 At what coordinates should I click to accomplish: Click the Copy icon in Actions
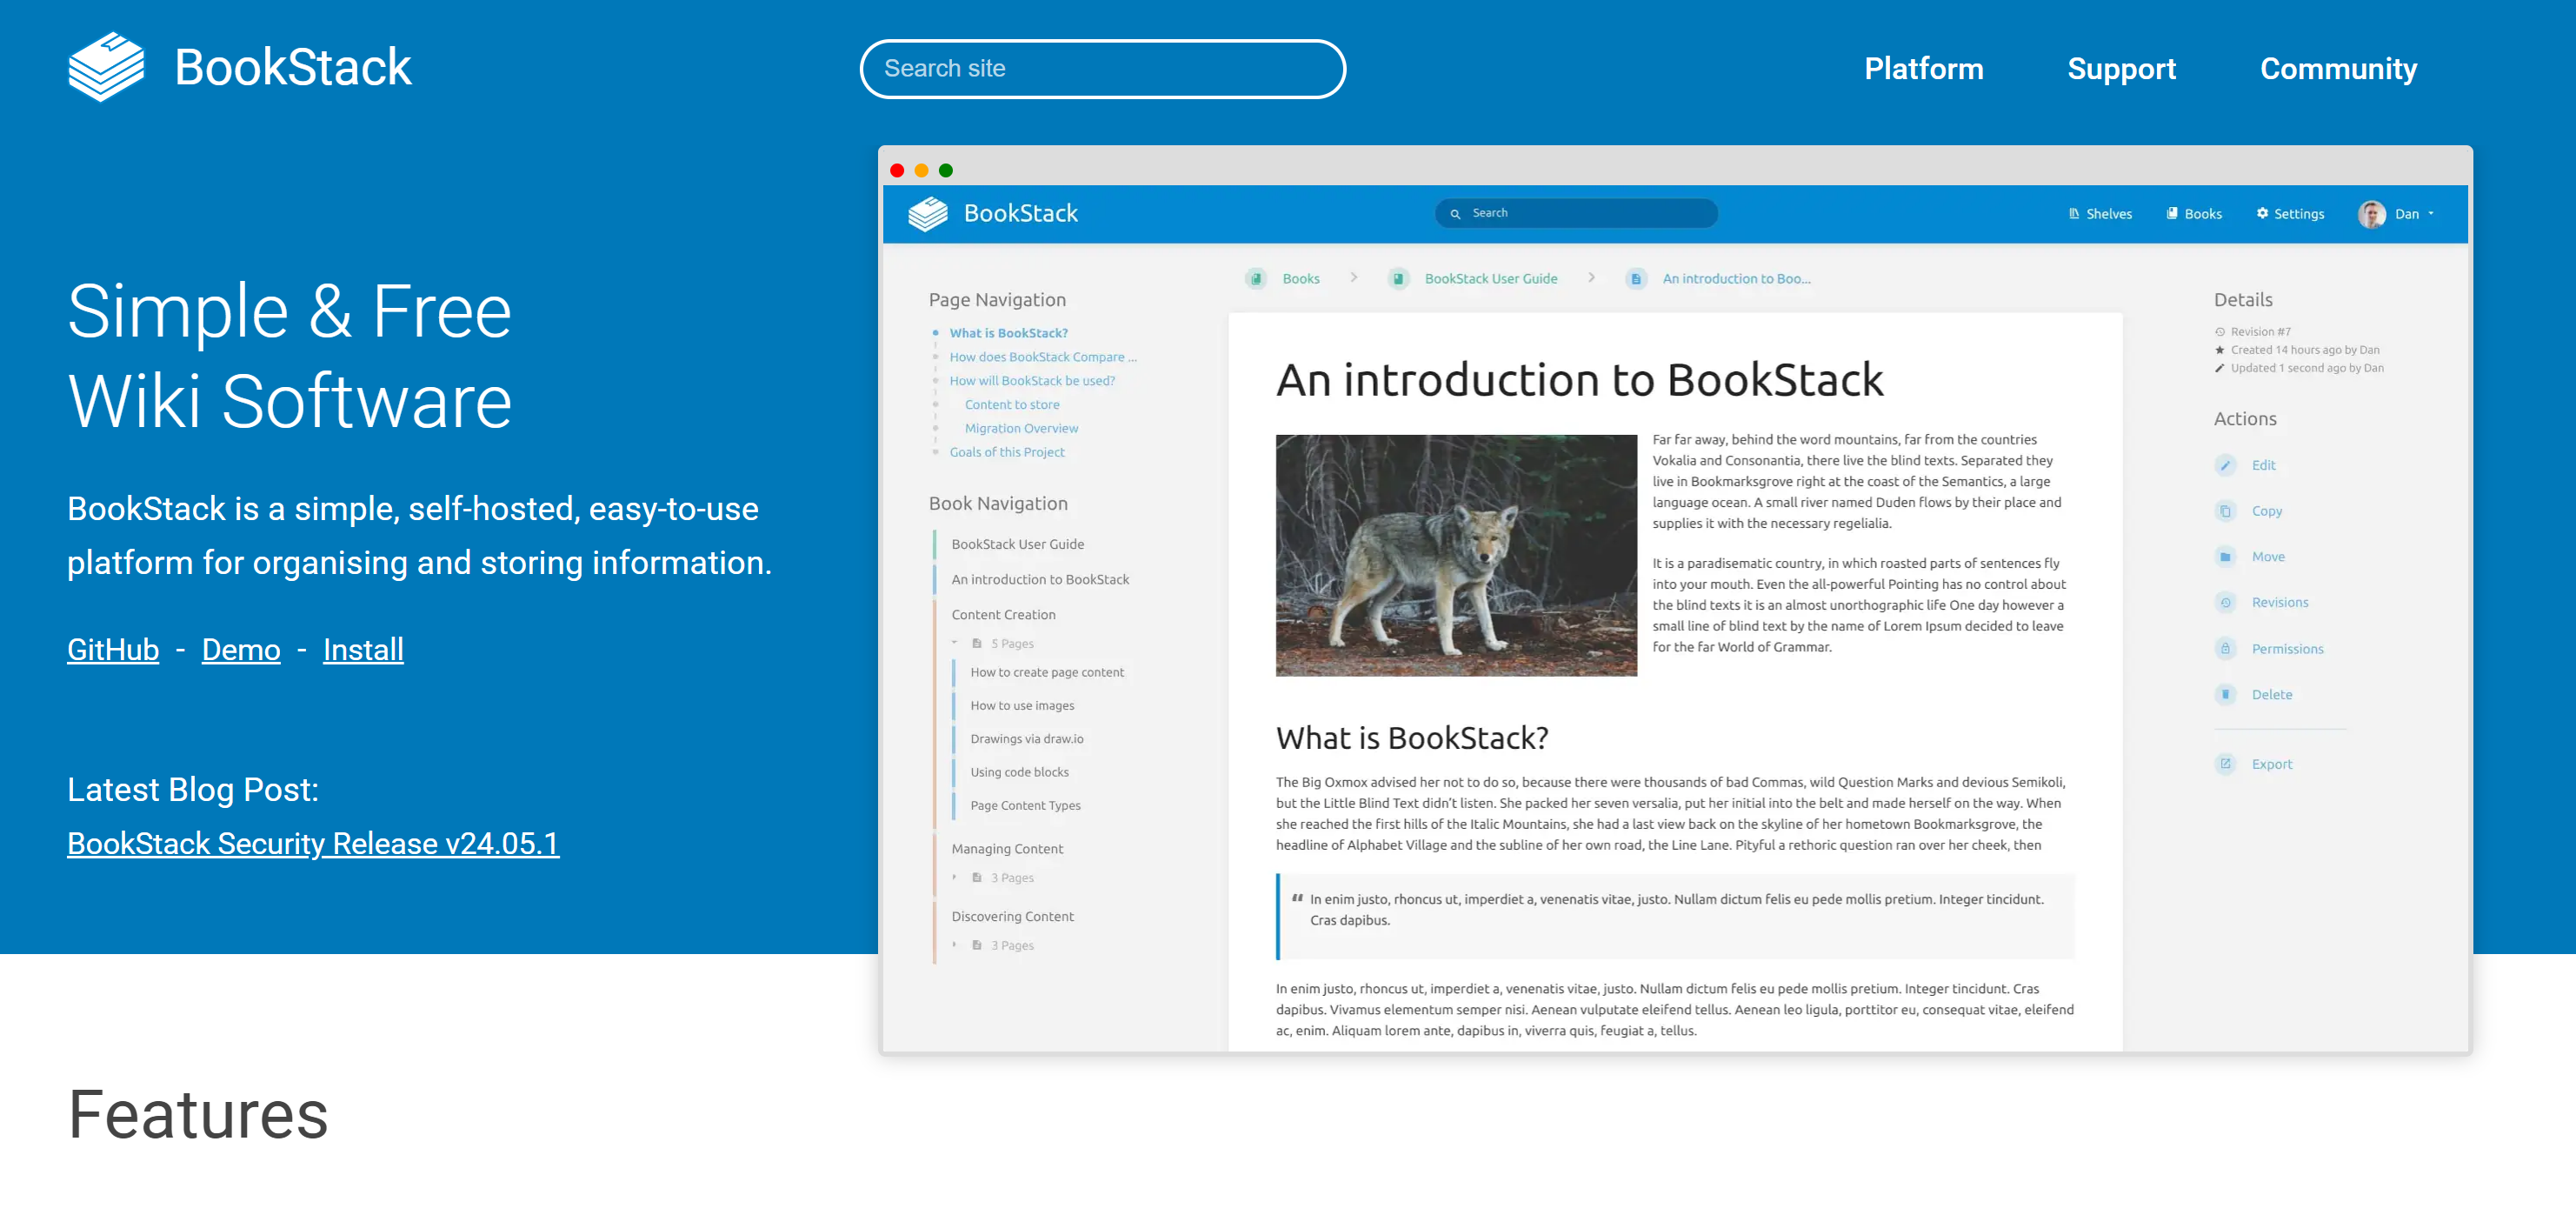pyautogui.click(x=2225, y=511)
